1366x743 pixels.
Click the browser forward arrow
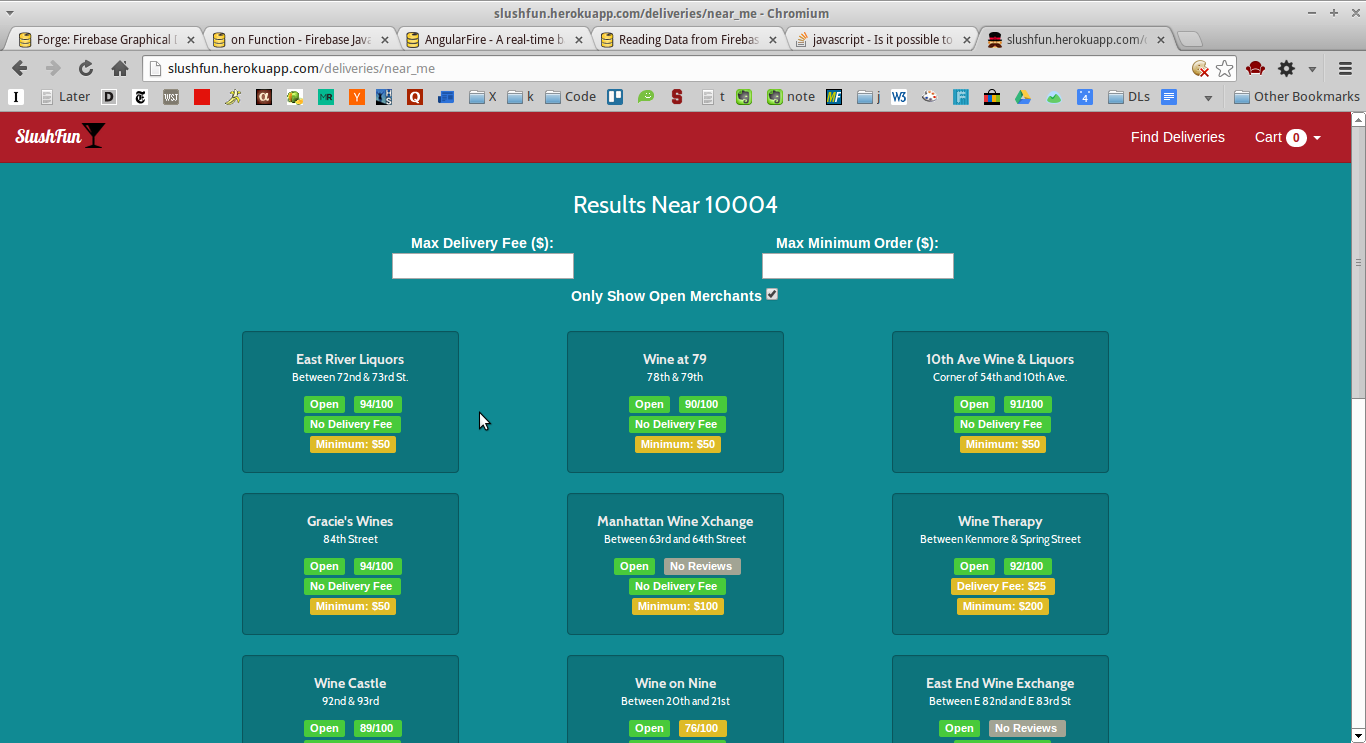pyautogui.click(x=53, y=68)
